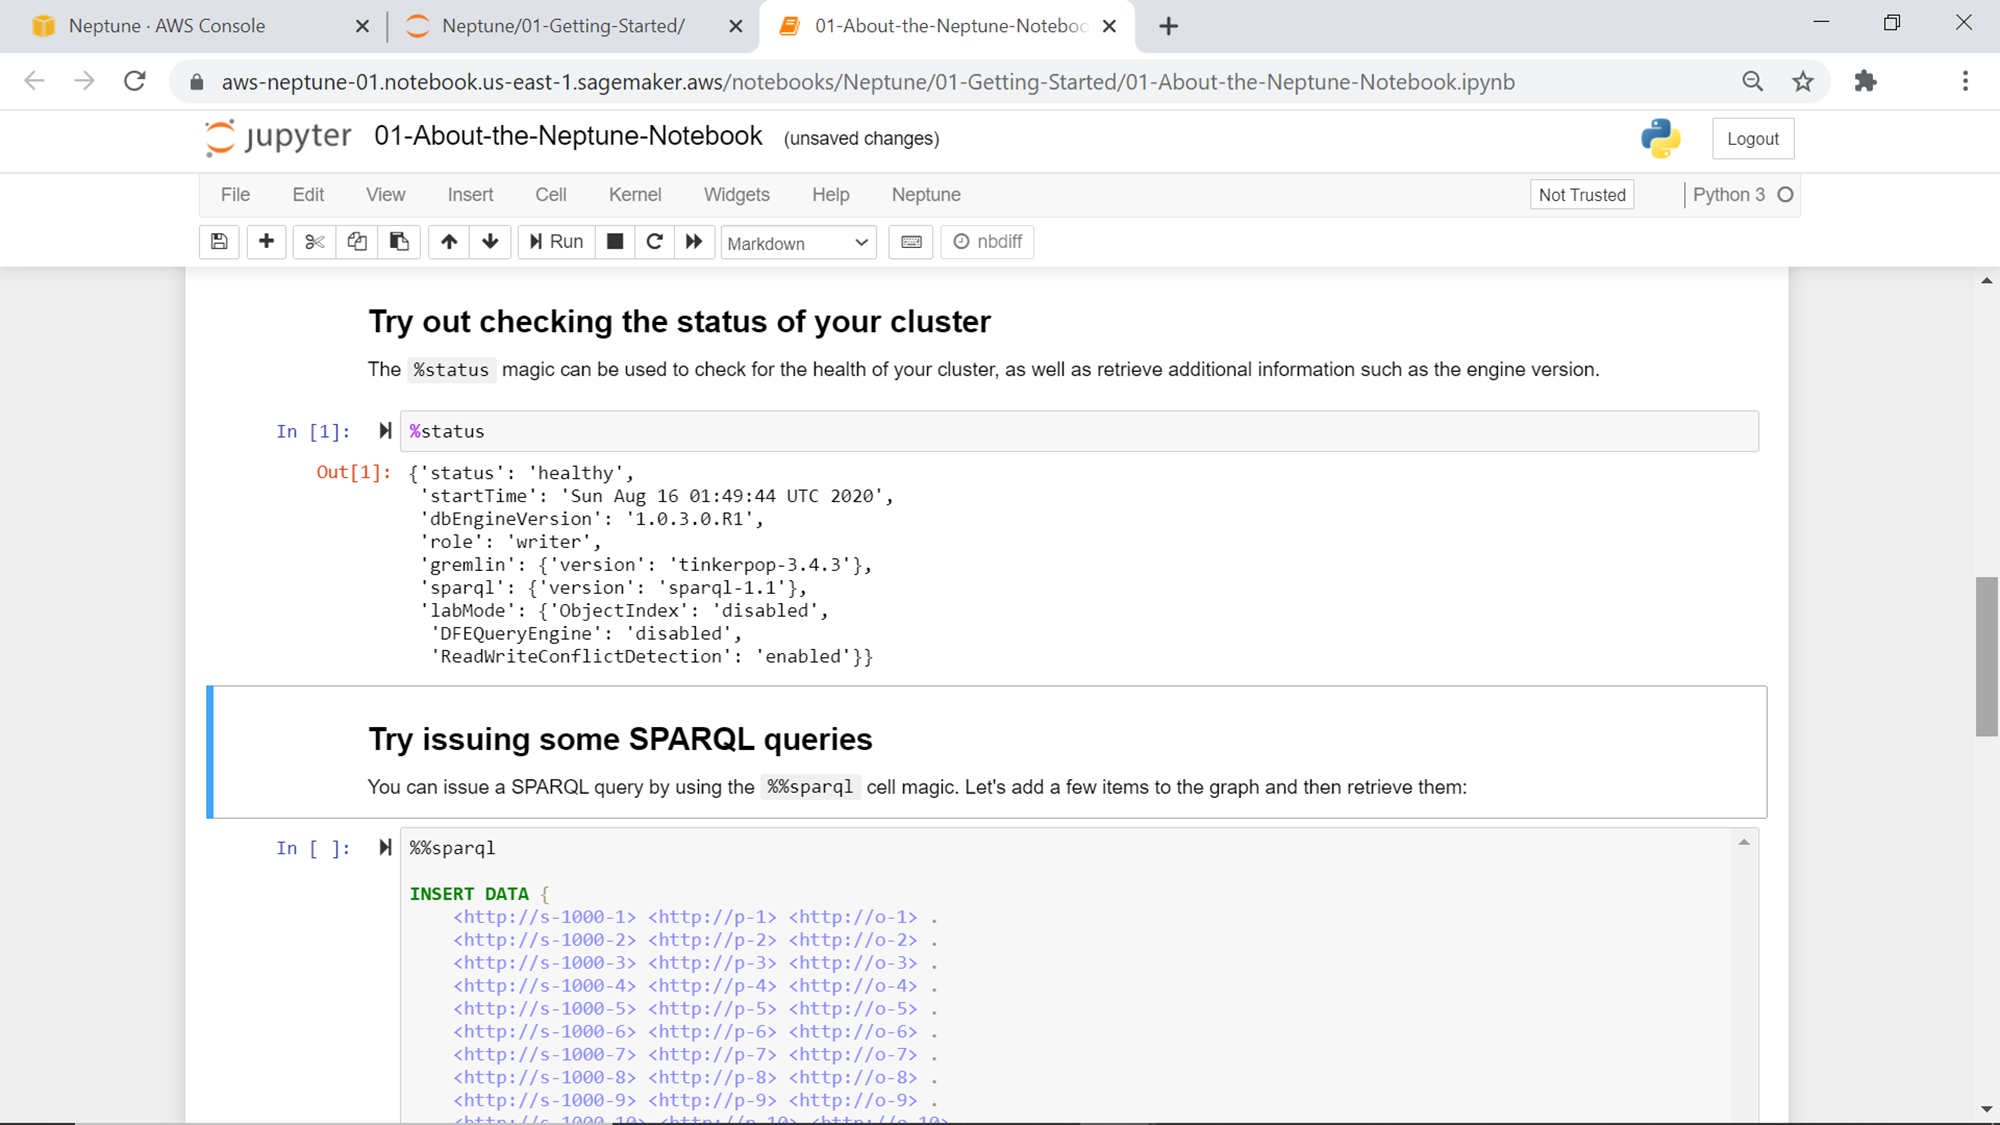The image size is (2000, 1125).
Task: Open the command palette keyboard icon
Action: coord(911,242)
